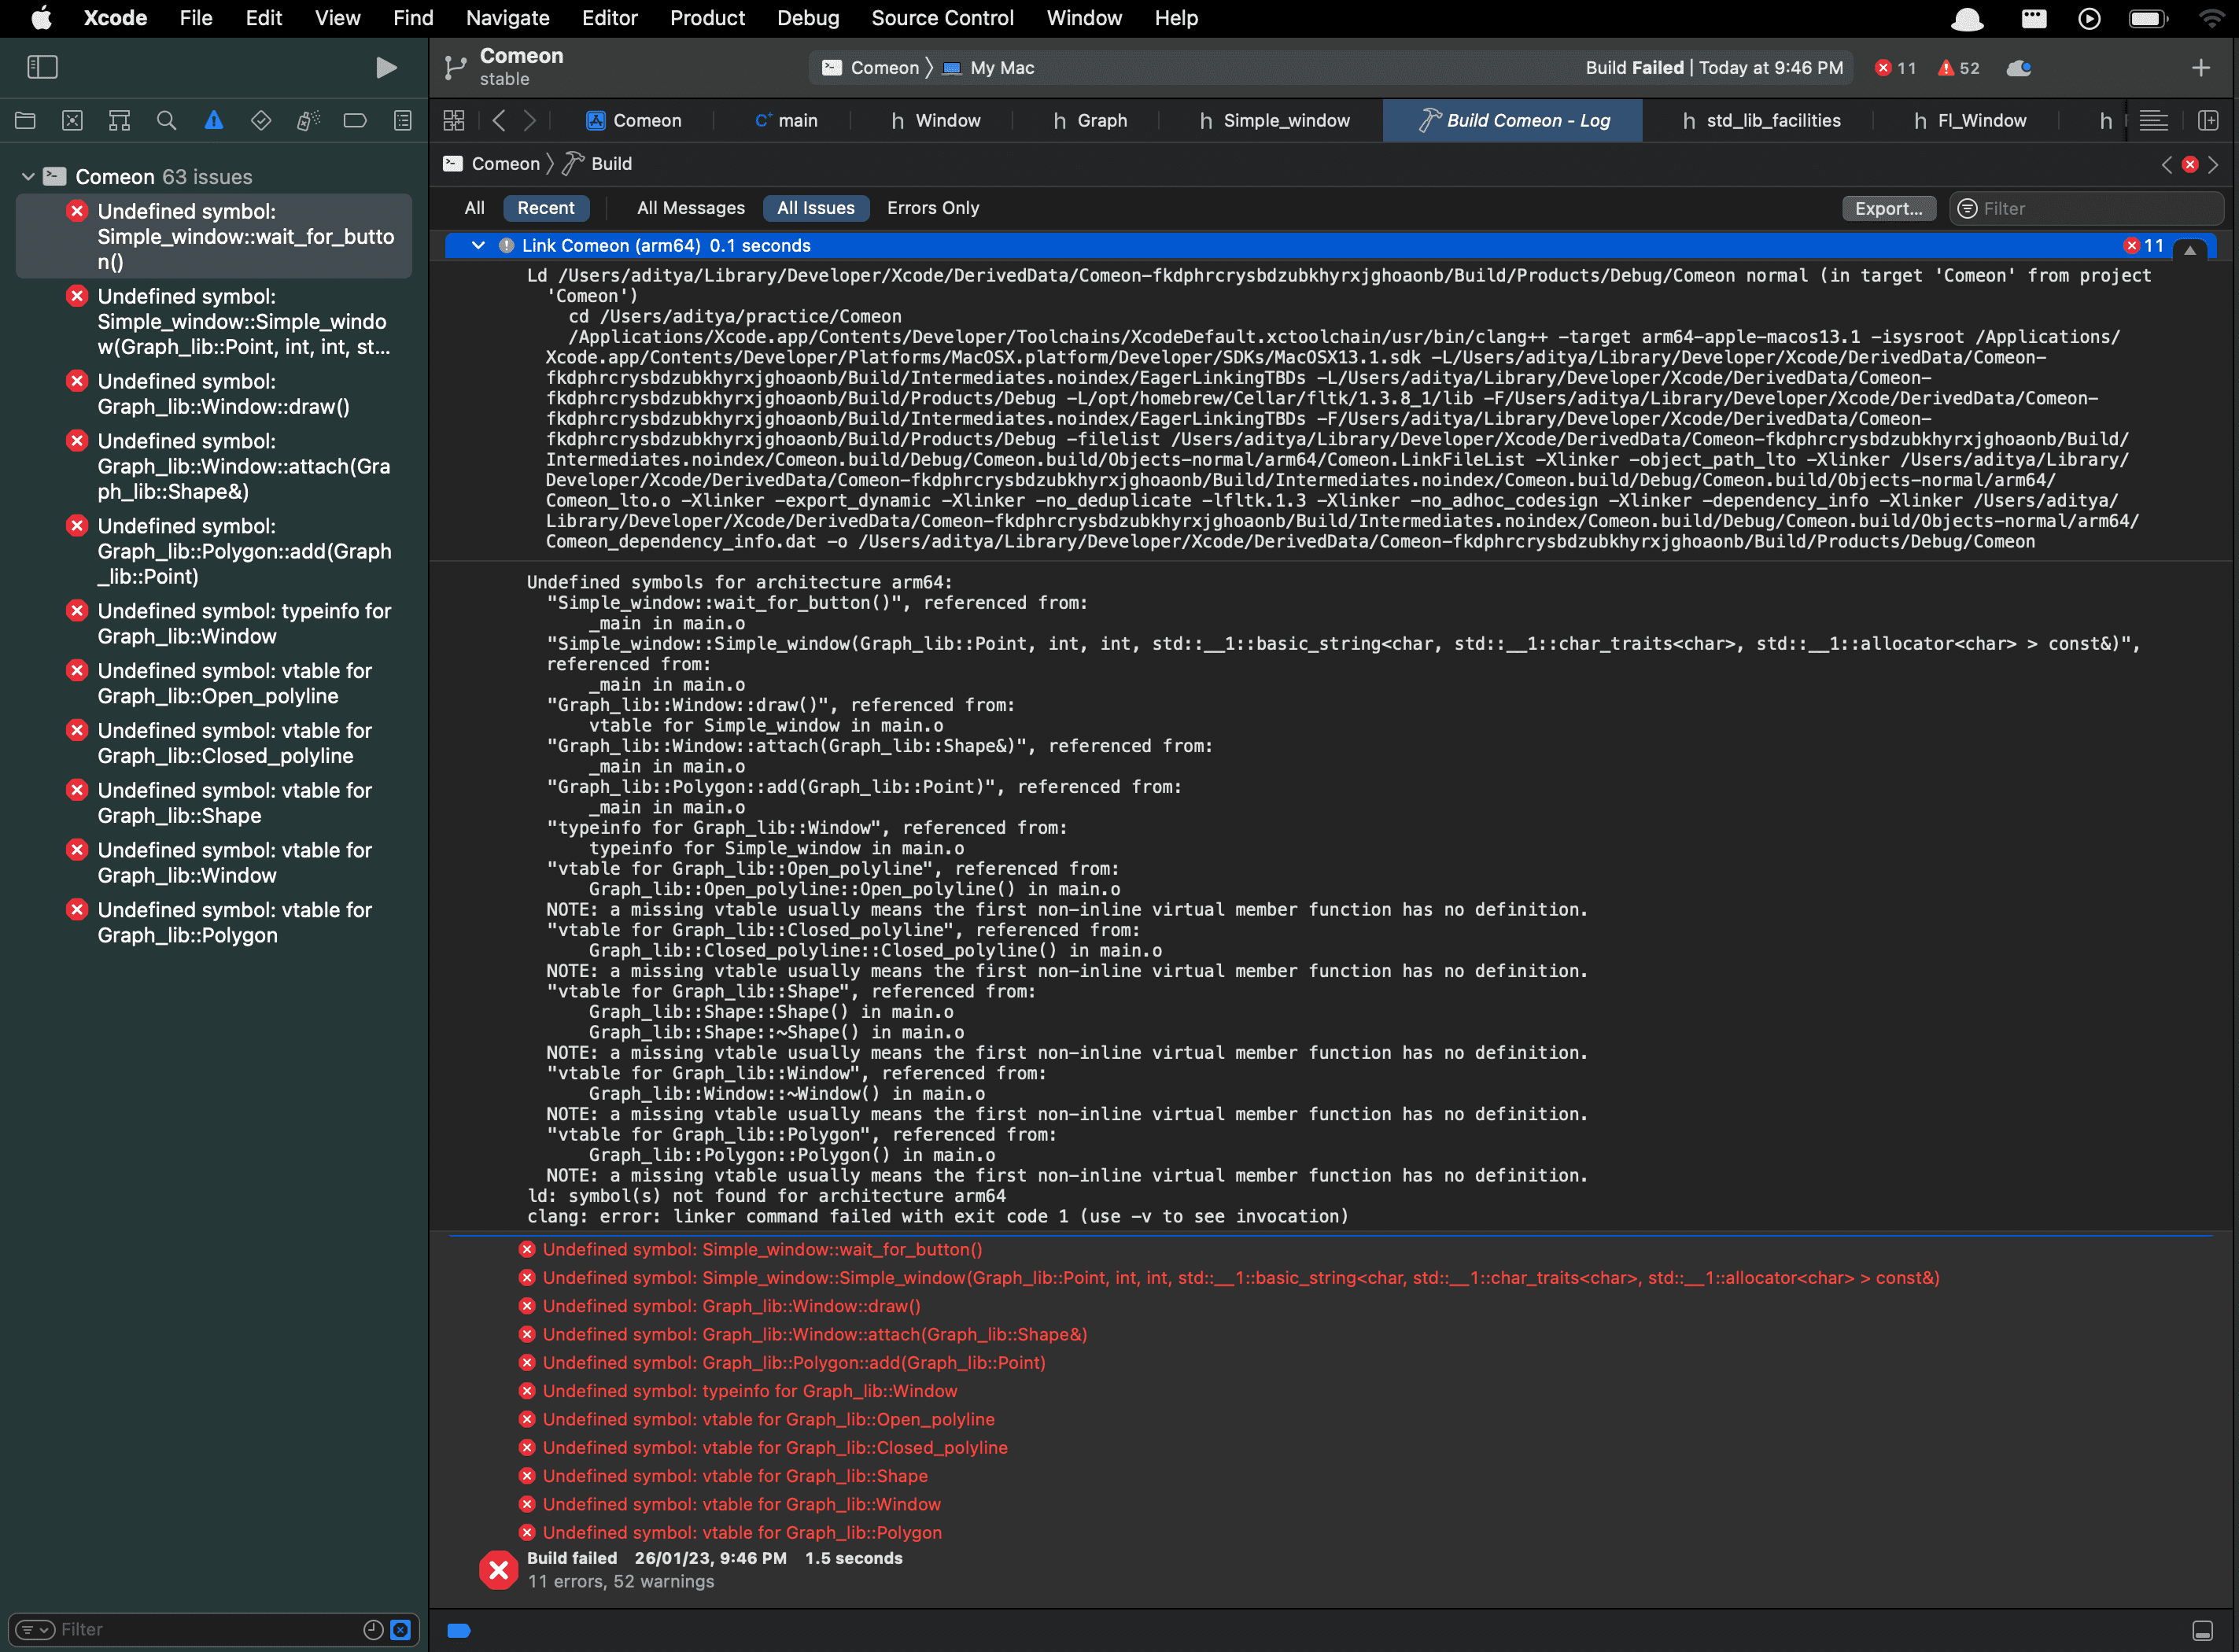
Task: Click the Run play button
Action: [386, 67]
